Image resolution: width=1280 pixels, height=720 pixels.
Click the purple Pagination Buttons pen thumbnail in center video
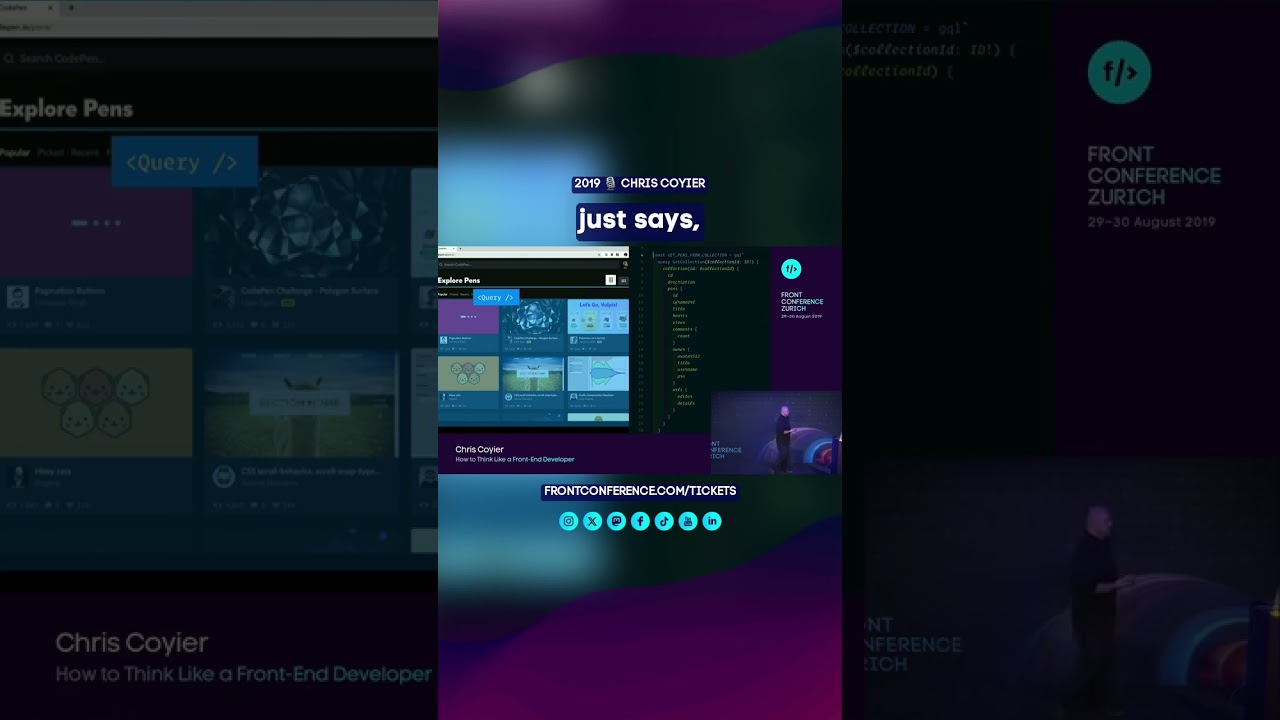click(468, 317)
